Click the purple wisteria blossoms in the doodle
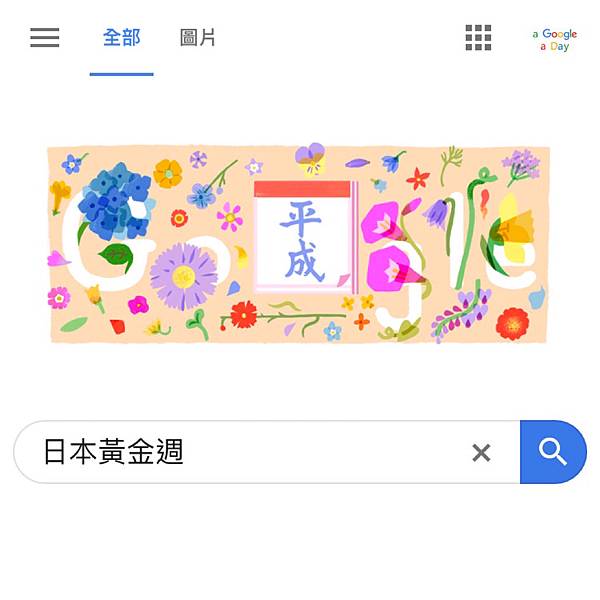 pyautogui.click(x=461, y=311)
